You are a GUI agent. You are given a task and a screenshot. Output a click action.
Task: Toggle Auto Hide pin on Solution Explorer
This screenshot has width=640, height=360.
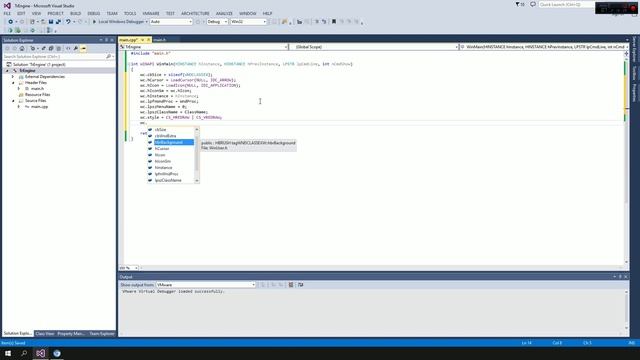tap(107, 40)
